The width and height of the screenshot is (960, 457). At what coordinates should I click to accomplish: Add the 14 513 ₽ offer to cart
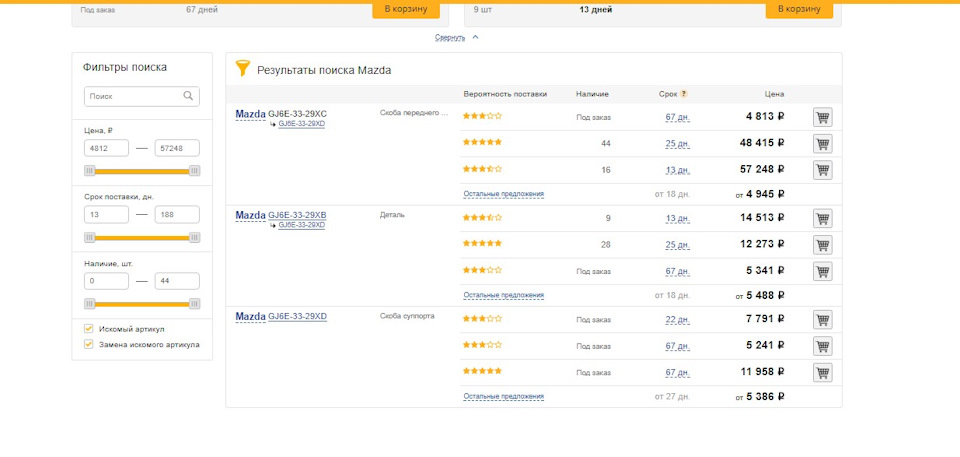[823, 218]
